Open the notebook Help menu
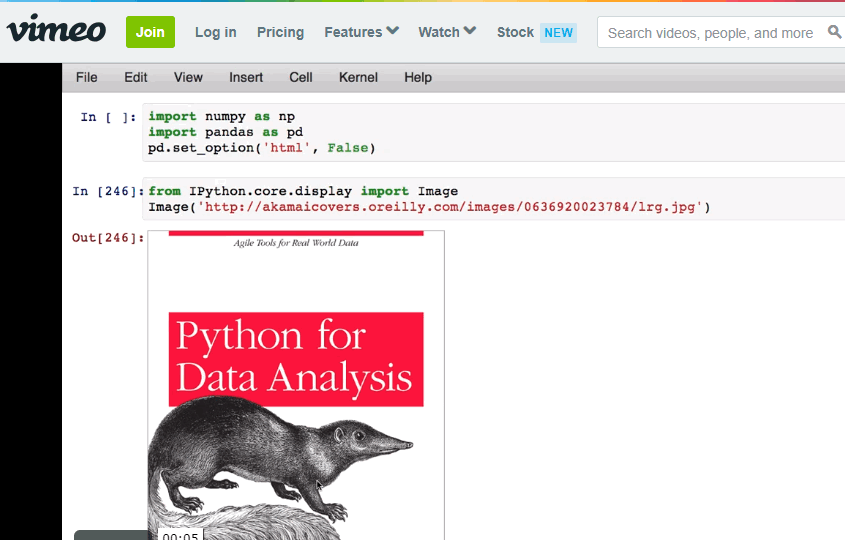 tap(418, 78)
